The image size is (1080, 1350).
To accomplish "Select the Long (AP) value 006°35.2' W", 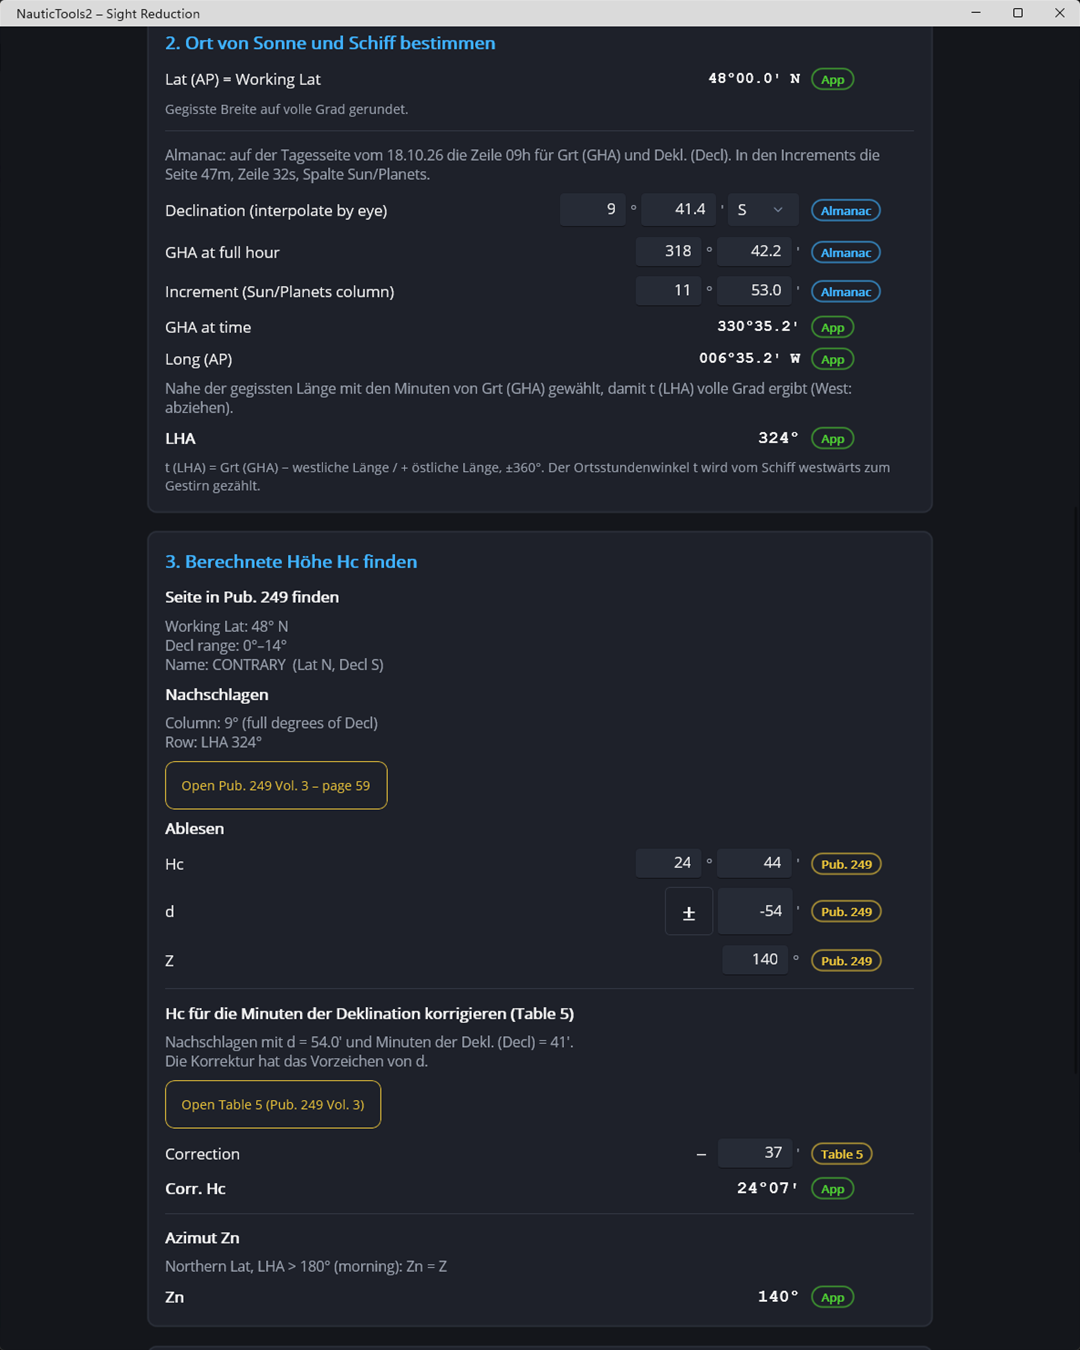I will coord(750,359).
